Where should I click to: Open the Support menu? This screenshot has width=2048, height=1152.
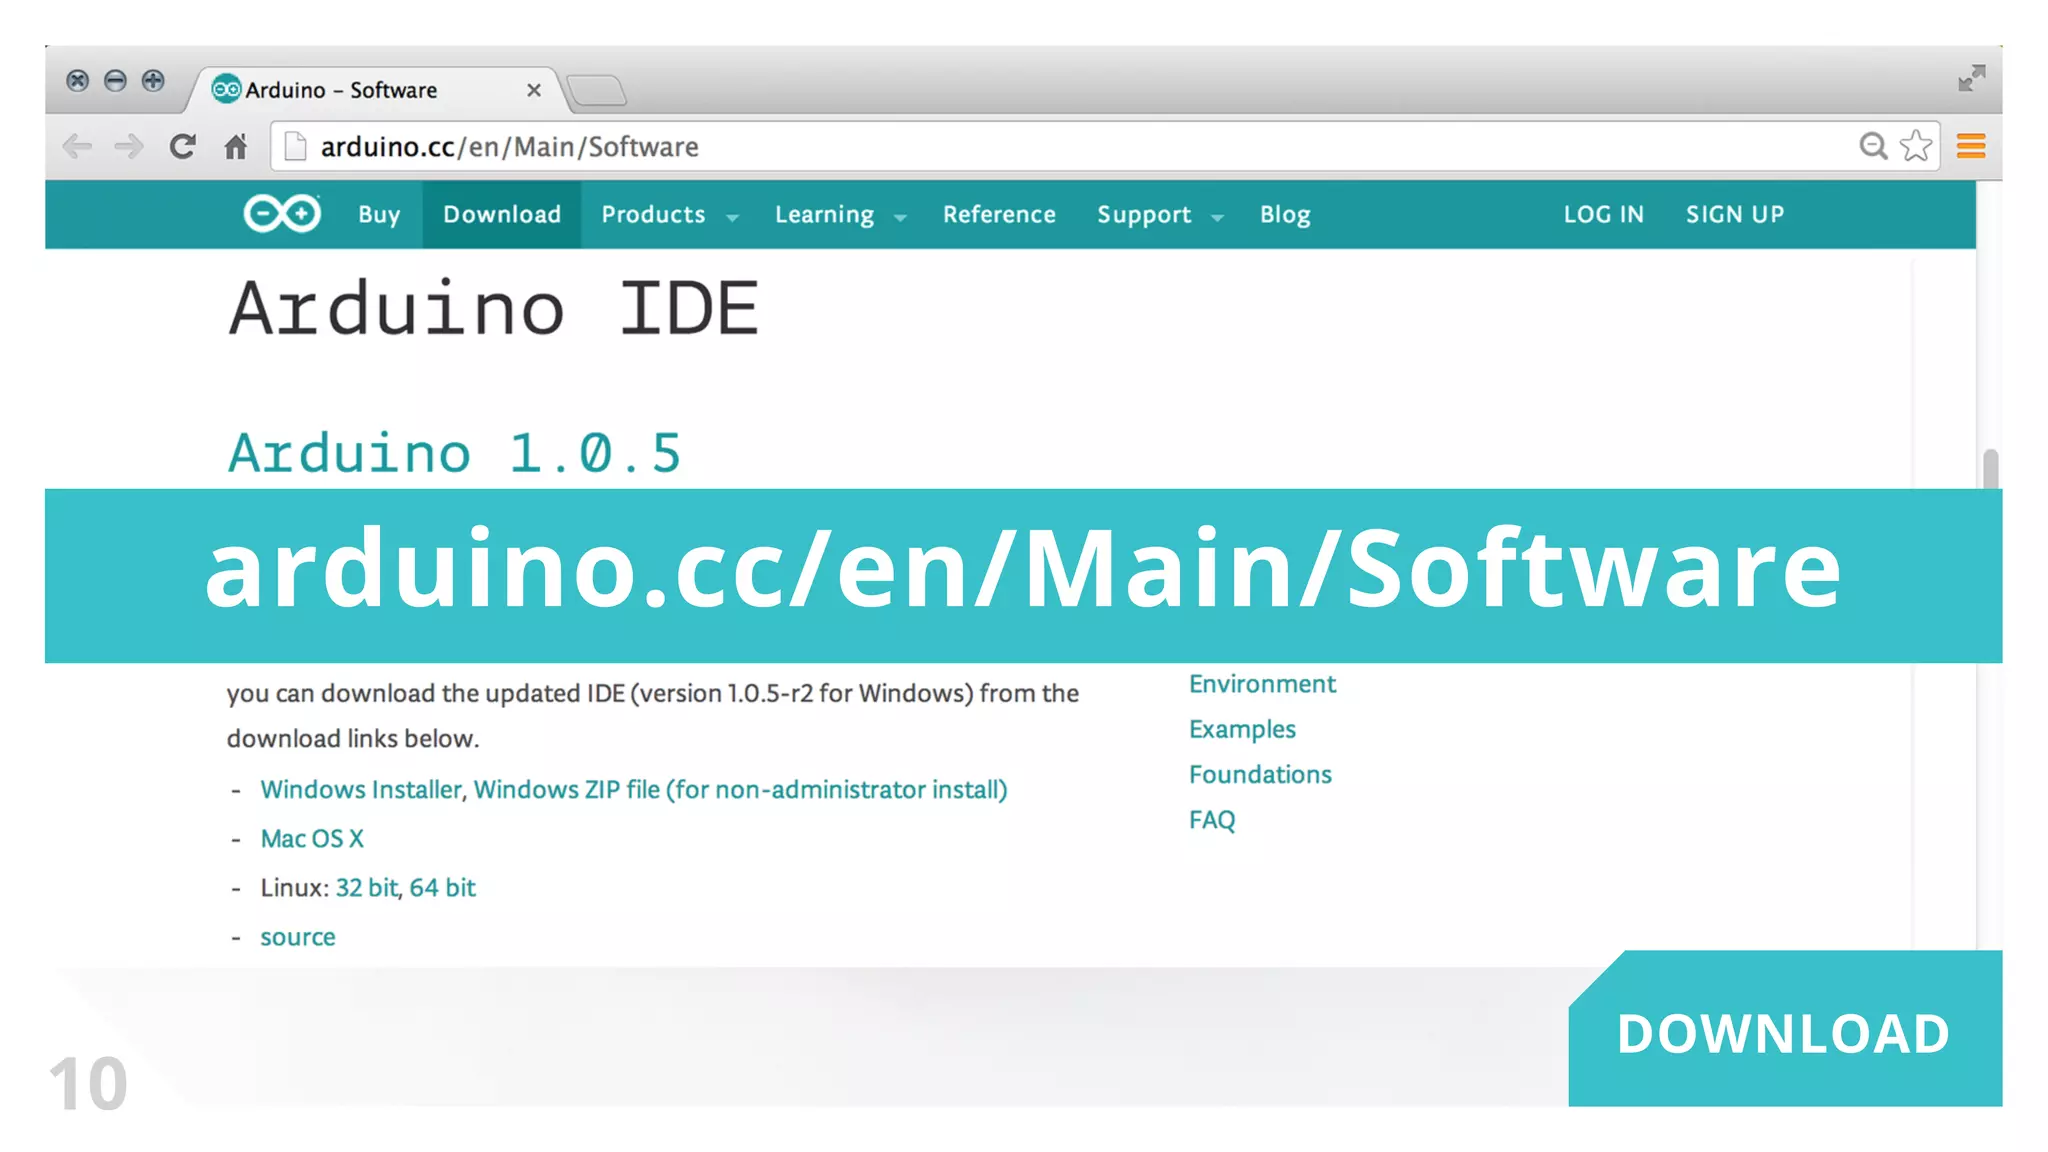point(1144,214)
